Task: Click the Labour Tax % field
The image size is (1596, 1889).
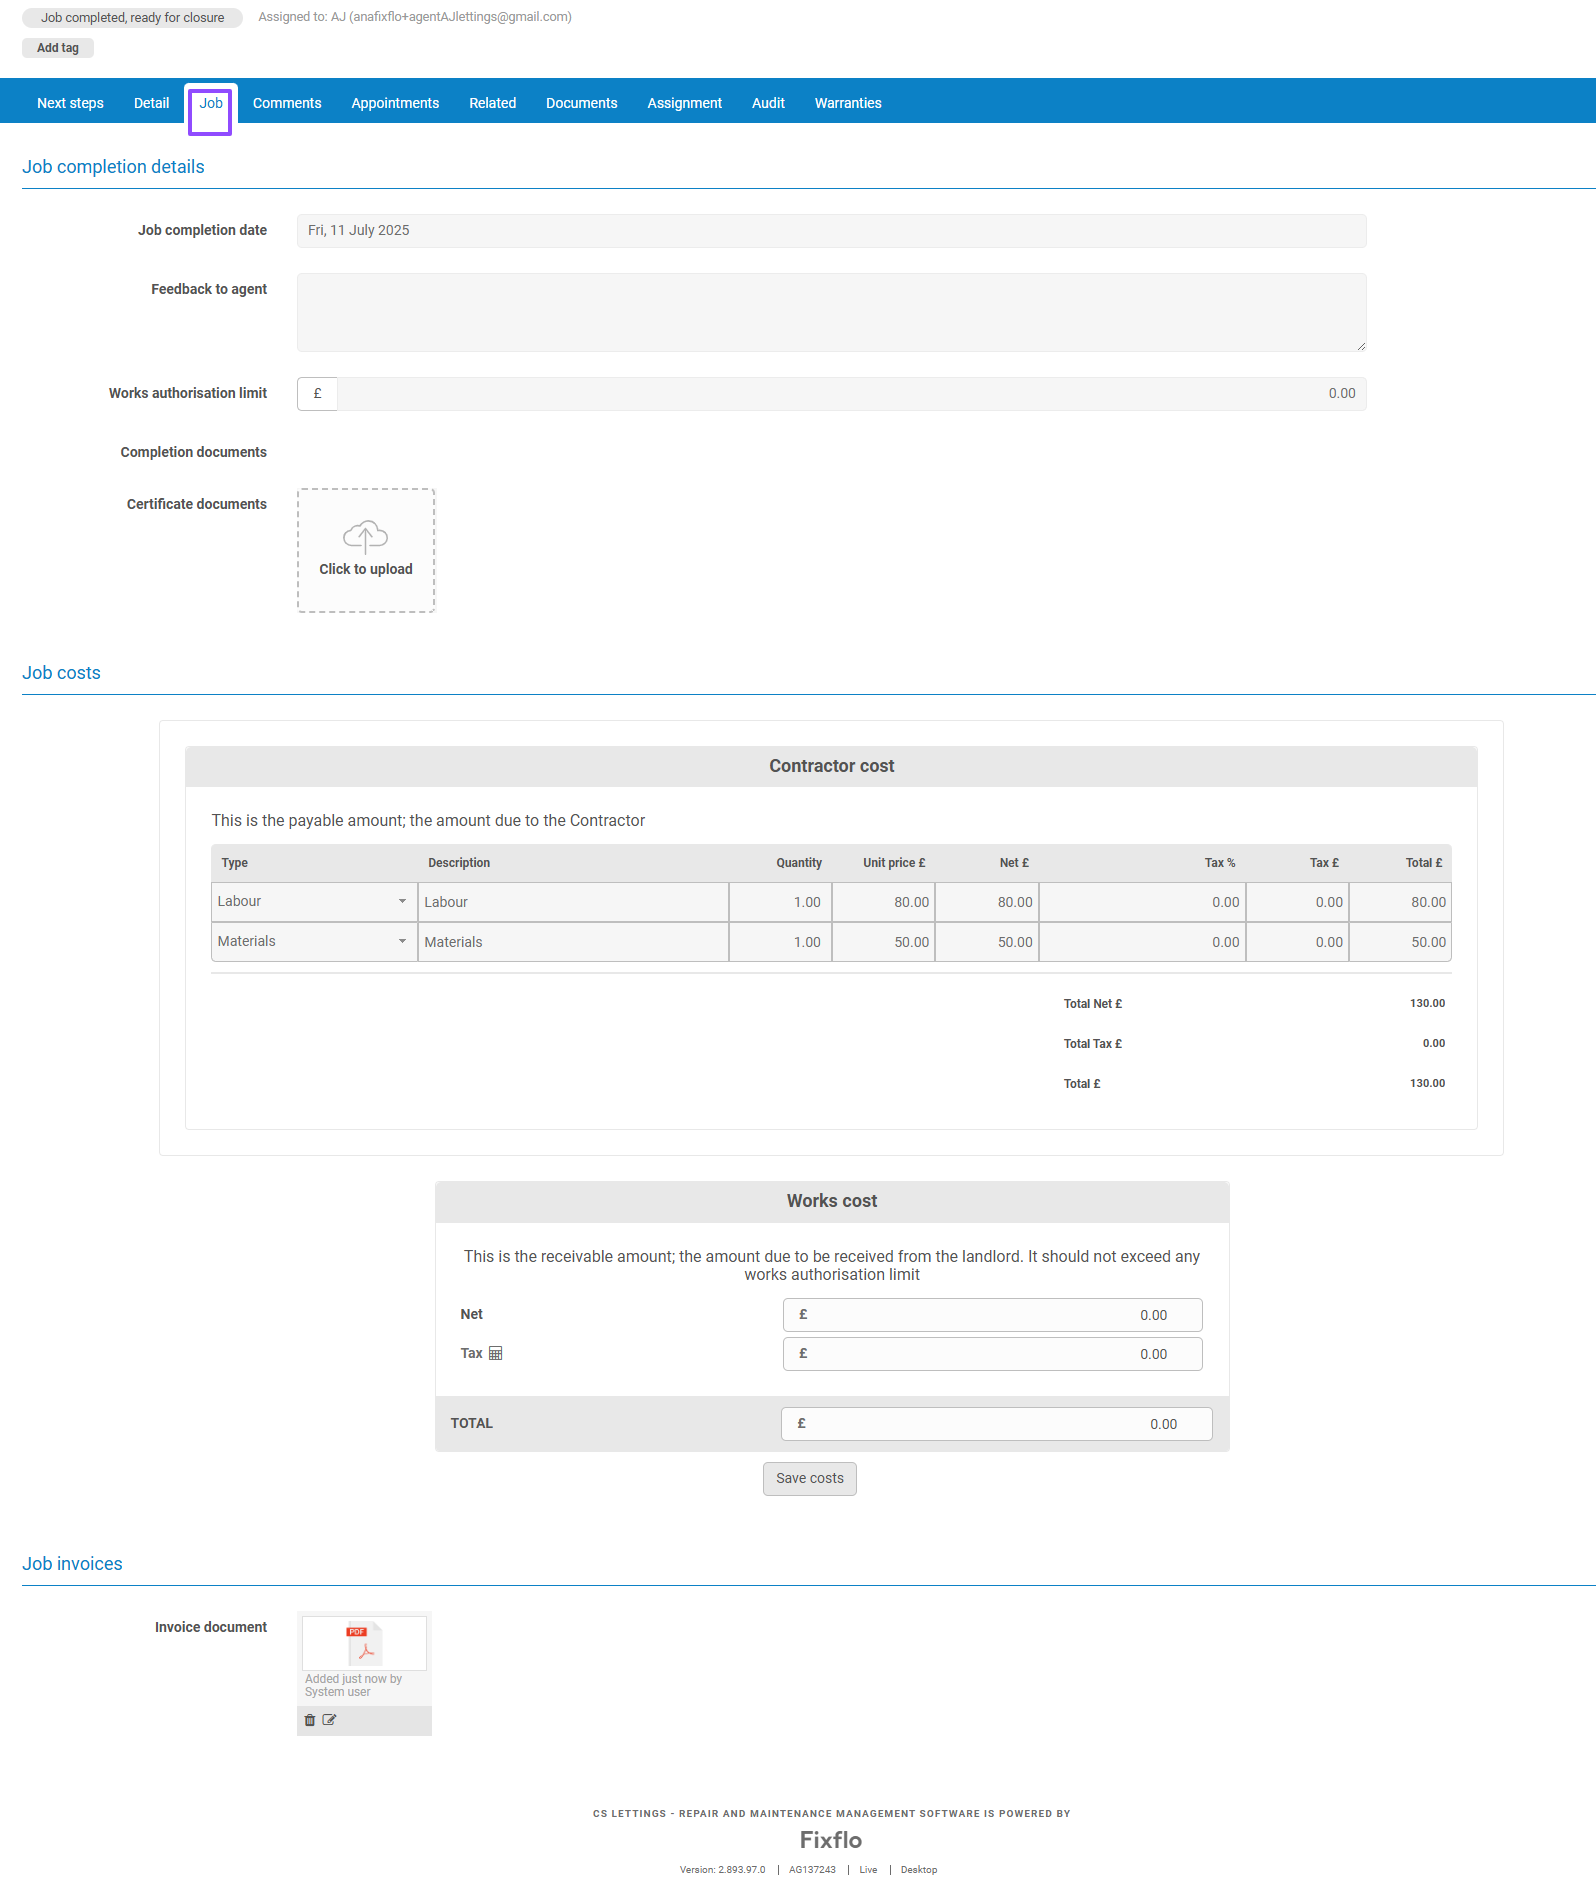Action: click(x=1142, y=902)
